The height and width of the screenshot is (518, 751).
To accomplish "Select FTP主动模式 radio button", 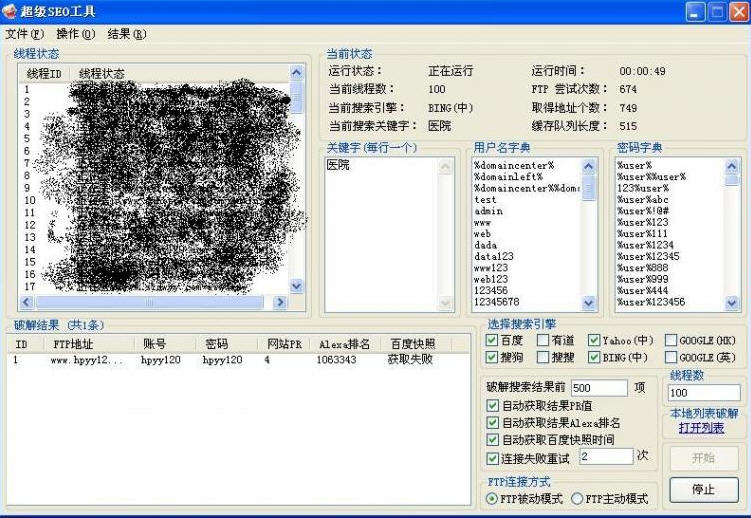I will (x=577, y=499).
